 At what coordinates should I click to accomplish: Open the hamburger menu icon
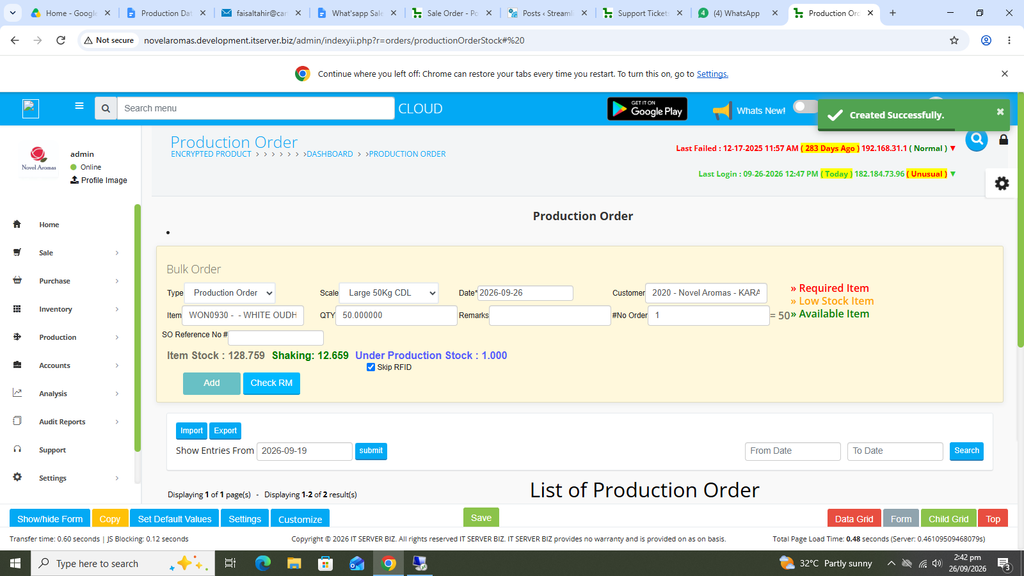[x=79, y=106]
